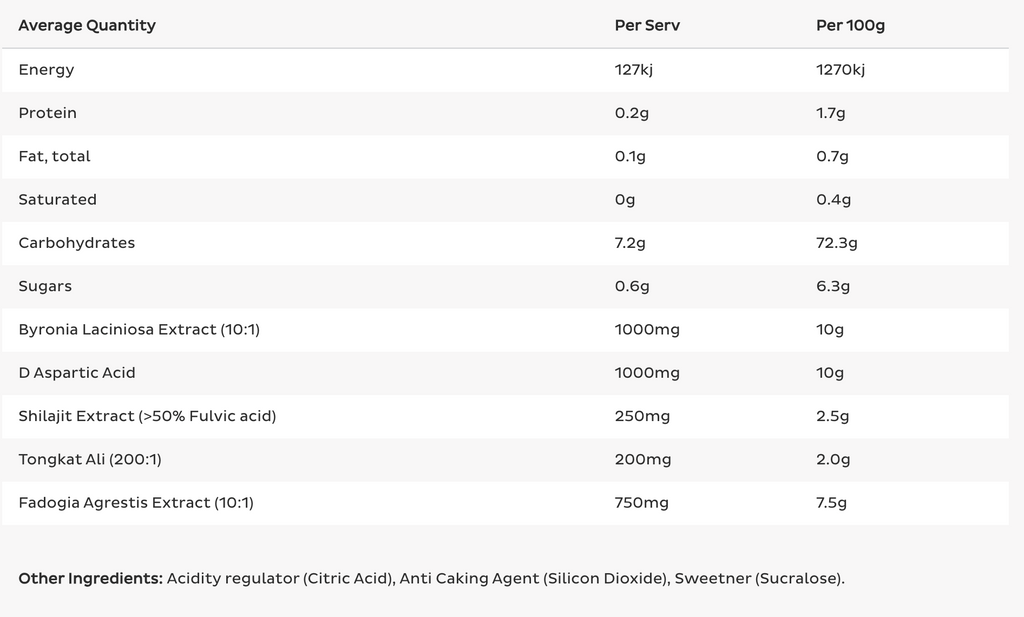Screen dimensions: 1024x617
Task: Click the Byronia Laciniosa Extract (10:1) label
Action: (139, 329)
